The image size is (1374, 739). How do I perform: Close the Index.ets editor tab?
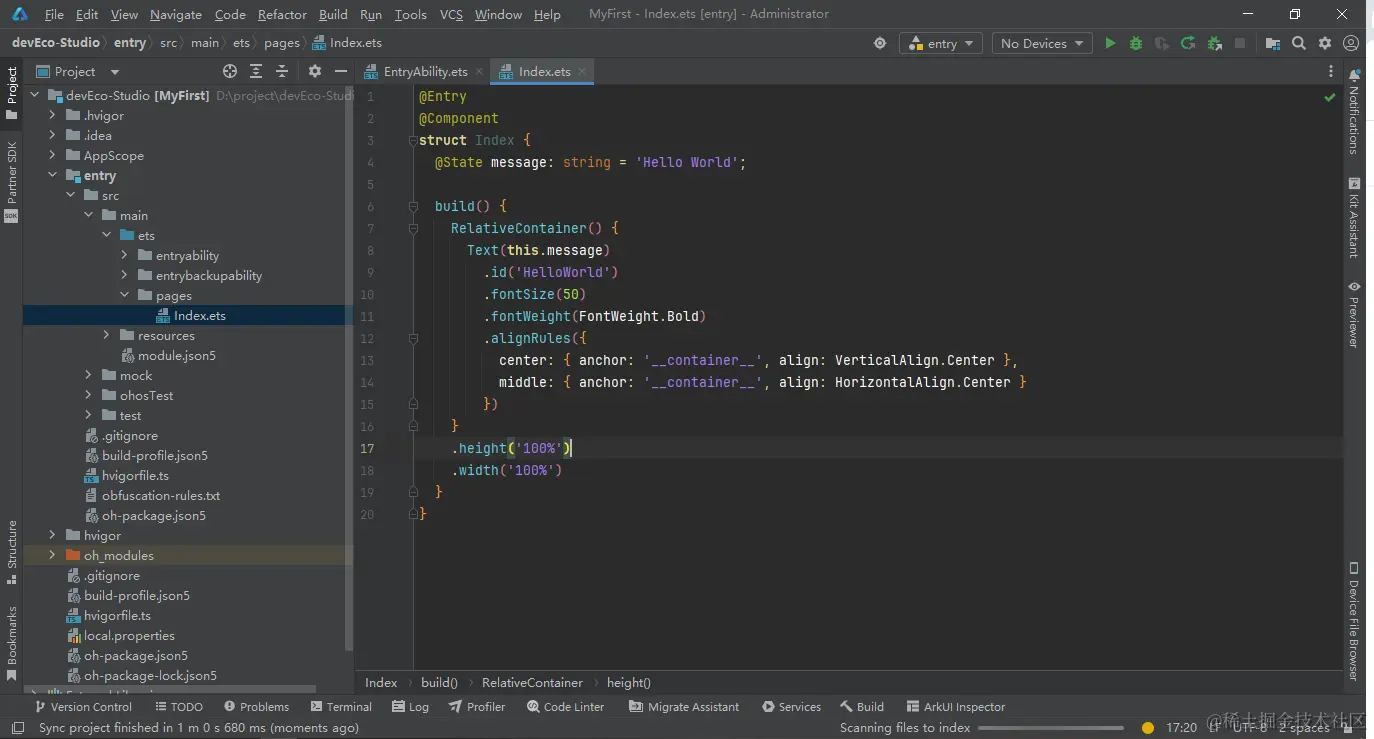click(x=582, y=71)
